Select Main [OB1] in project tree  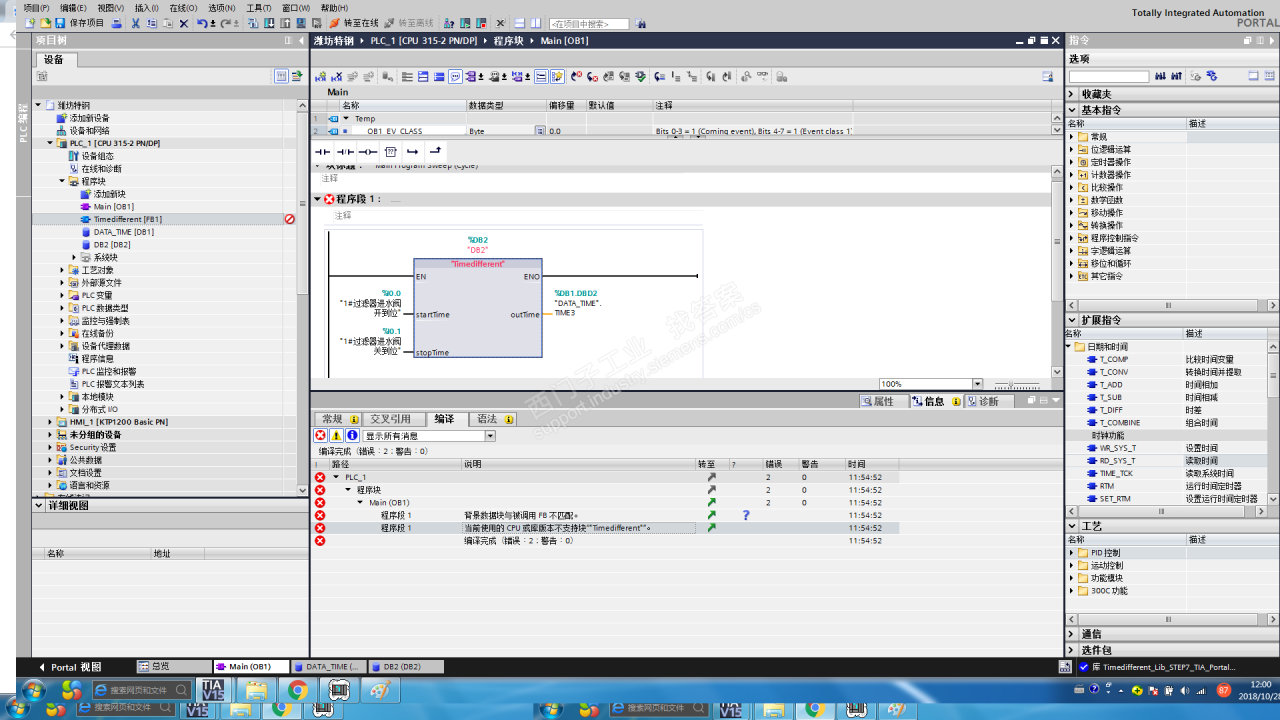(x=113, y=206)
